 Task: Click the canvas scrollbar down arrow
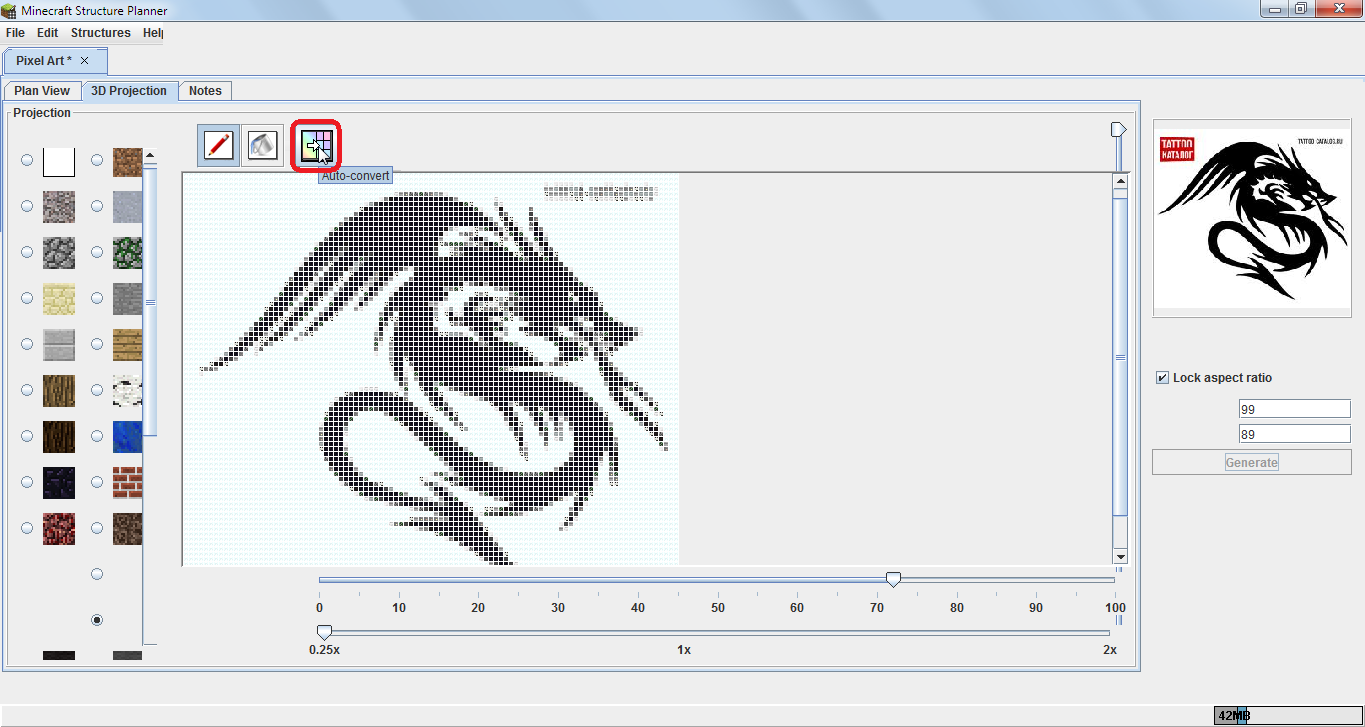tap(1120, 557)
